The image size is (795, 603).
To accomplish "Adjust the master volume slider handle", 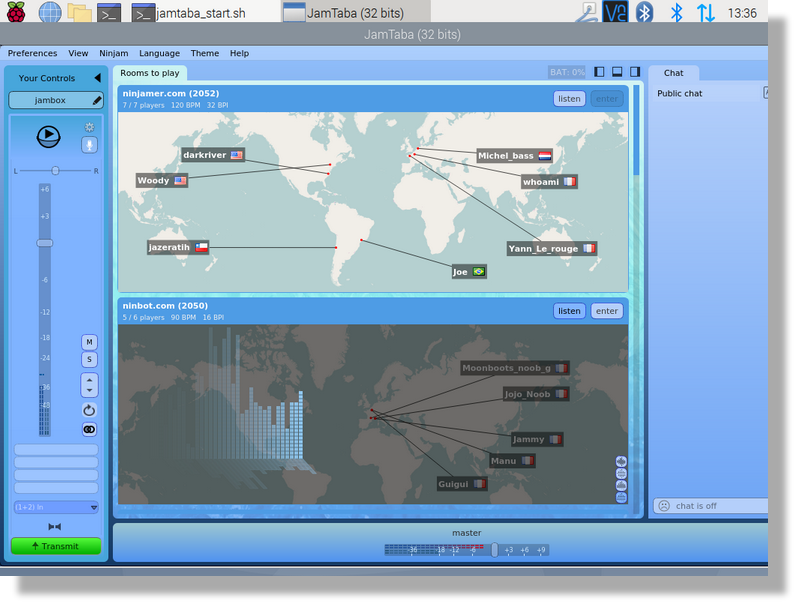I will coord(494,550).
